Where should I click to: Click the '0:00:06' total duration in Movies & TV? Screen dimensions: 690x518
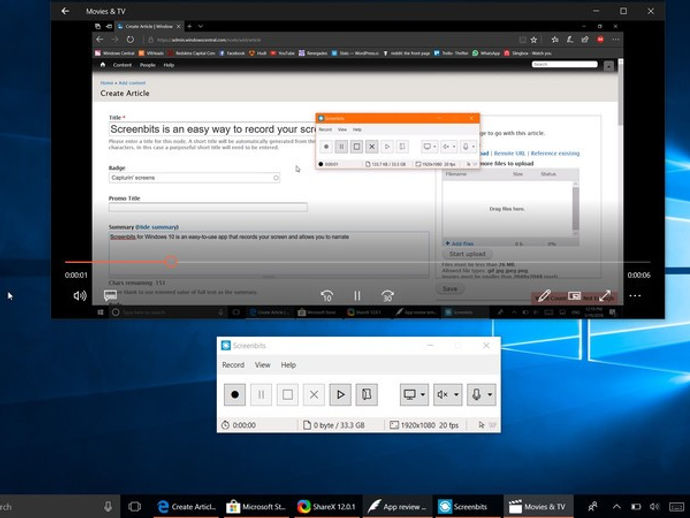(x=639, y=275)
